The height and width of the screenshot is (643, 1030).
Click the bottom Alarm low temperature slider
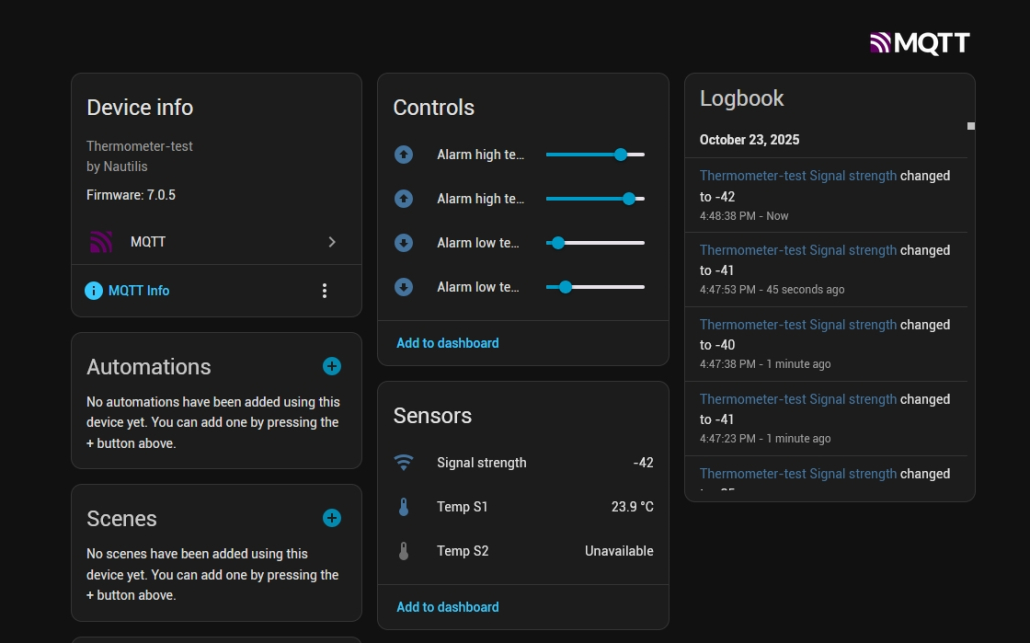point(595,287)
